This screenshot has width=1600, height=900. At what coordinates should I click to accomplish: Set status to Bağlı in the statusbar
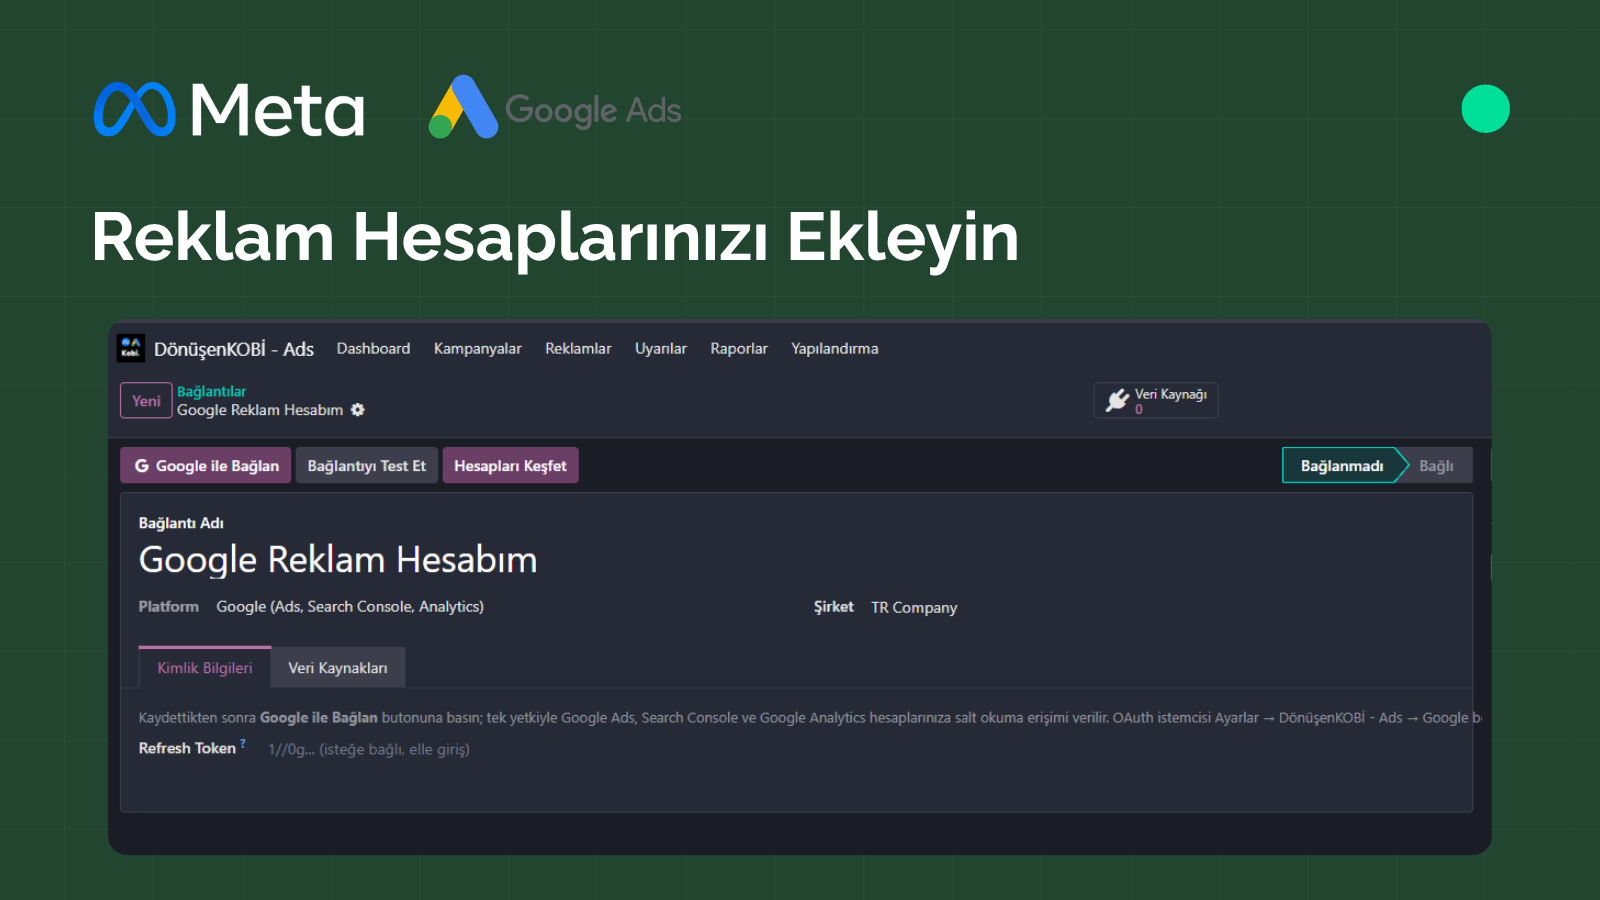pos(1437,466)
